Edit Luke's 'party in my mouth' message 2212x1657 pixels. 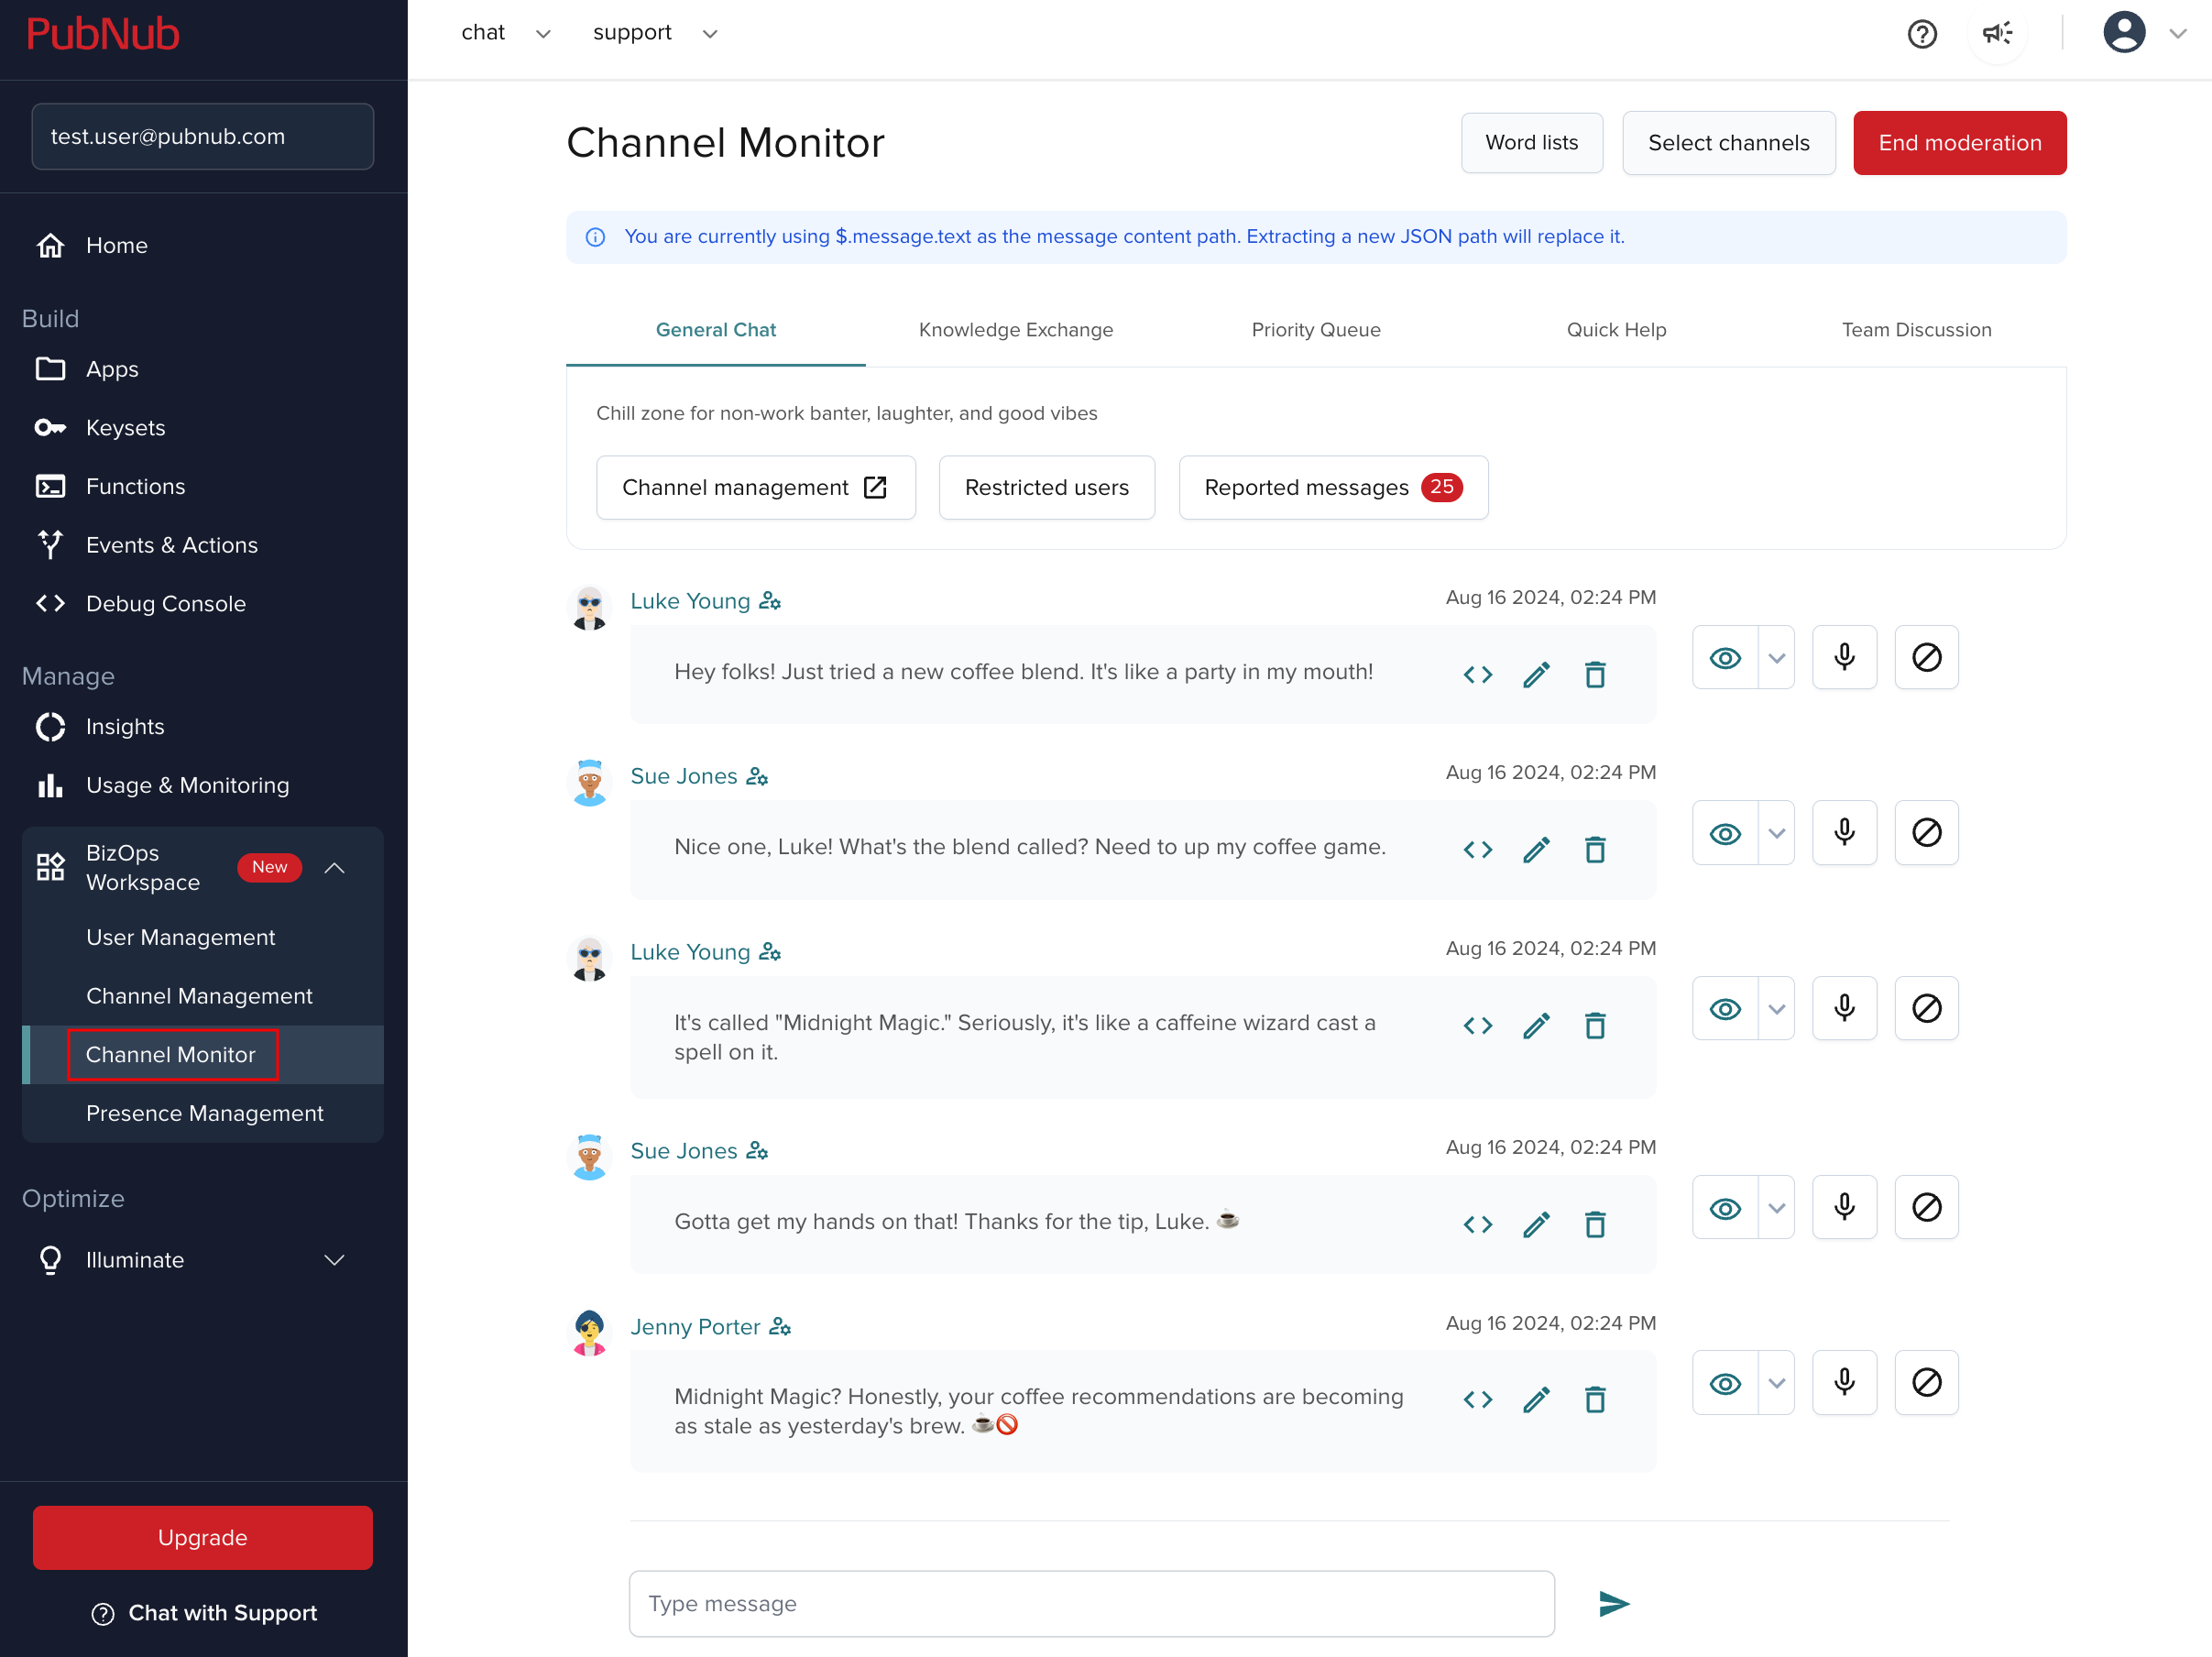tap(1536, 675)
